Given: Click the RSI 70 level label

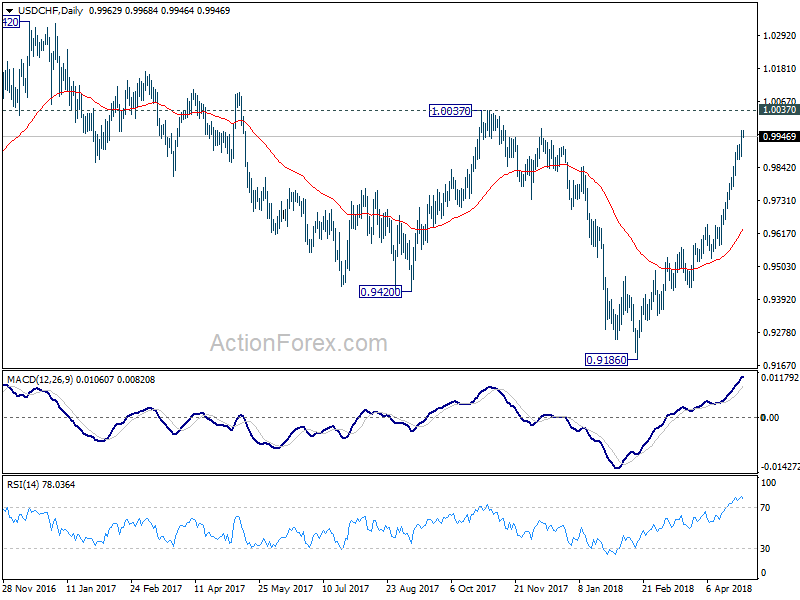Looking at the screenshot, I should click(x=765, y=508).
